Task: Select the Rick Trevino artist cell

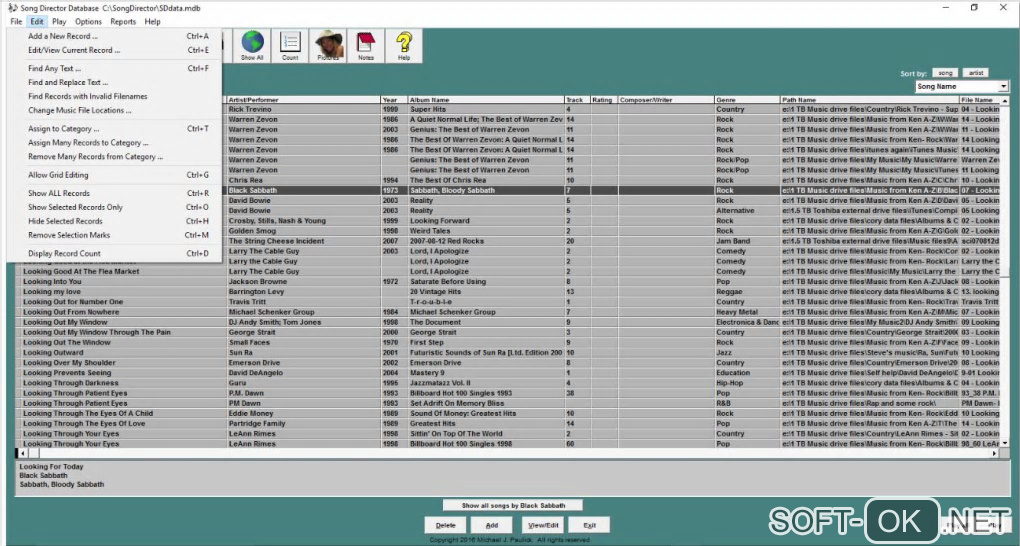Action: [303, 109]
